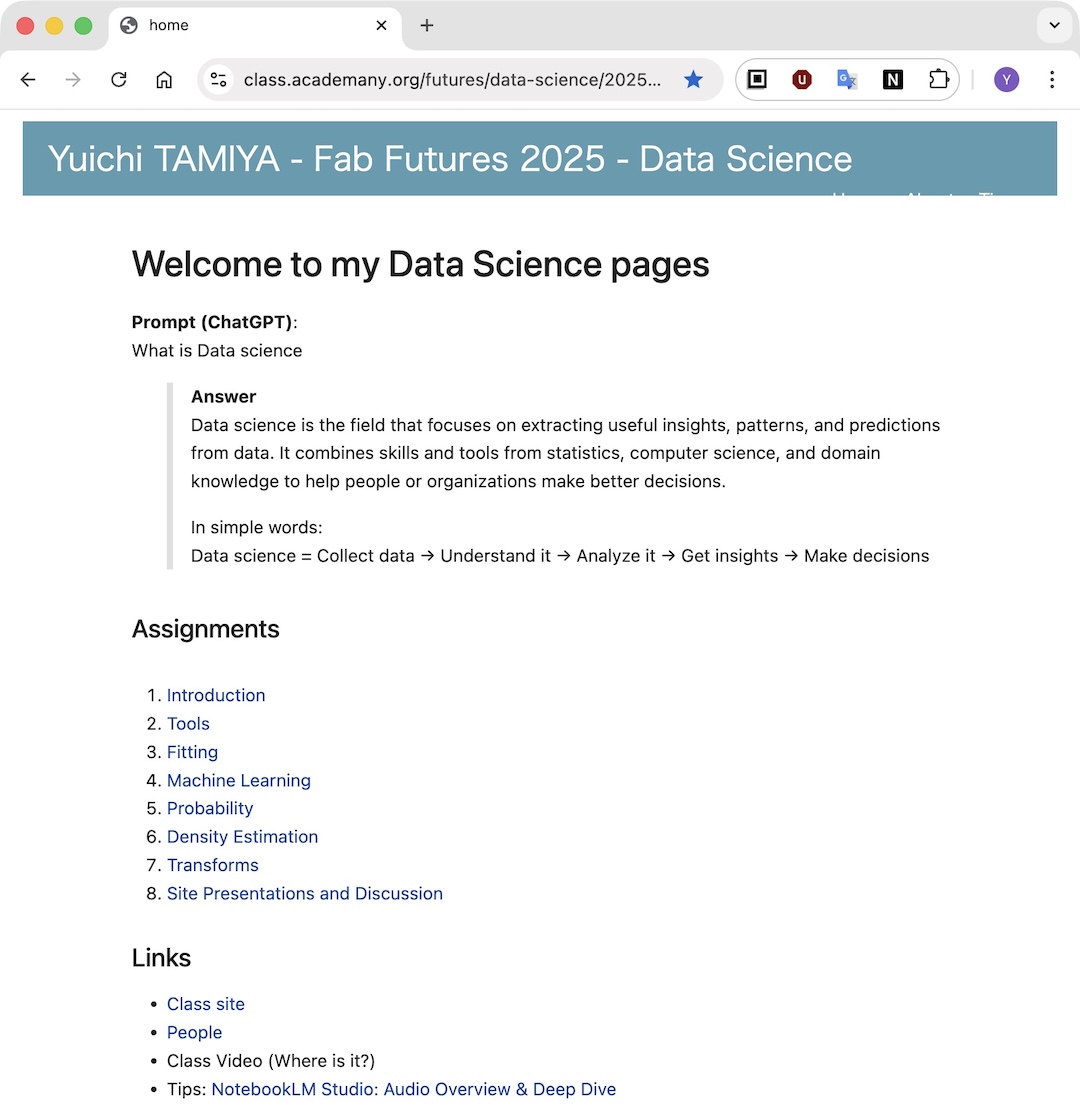The image size is (1080, 1120).
Task: Click the QR-style square extension icon
Action: coord(757,80)
